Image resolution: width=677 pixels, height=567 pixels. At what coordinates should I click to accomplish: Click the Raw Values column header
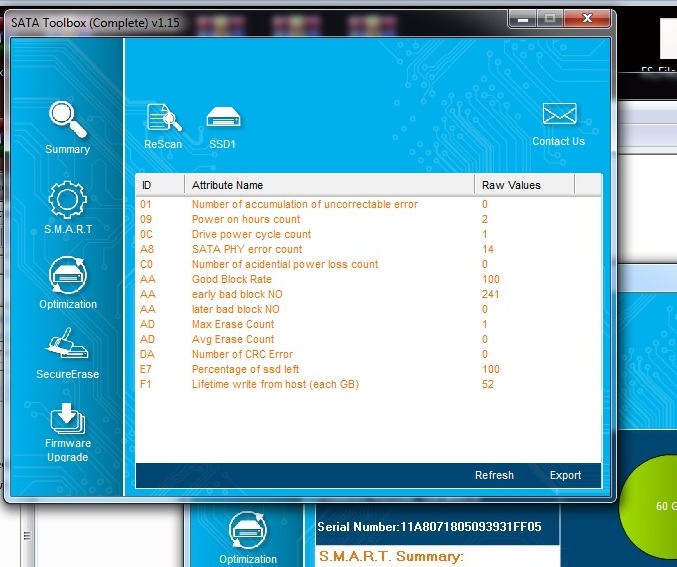click(525, 185)
